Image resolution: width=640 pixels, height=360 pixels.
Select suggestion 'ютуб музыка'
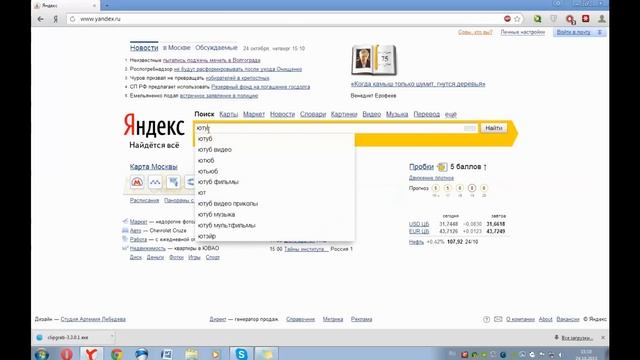(x=216, y=214)
